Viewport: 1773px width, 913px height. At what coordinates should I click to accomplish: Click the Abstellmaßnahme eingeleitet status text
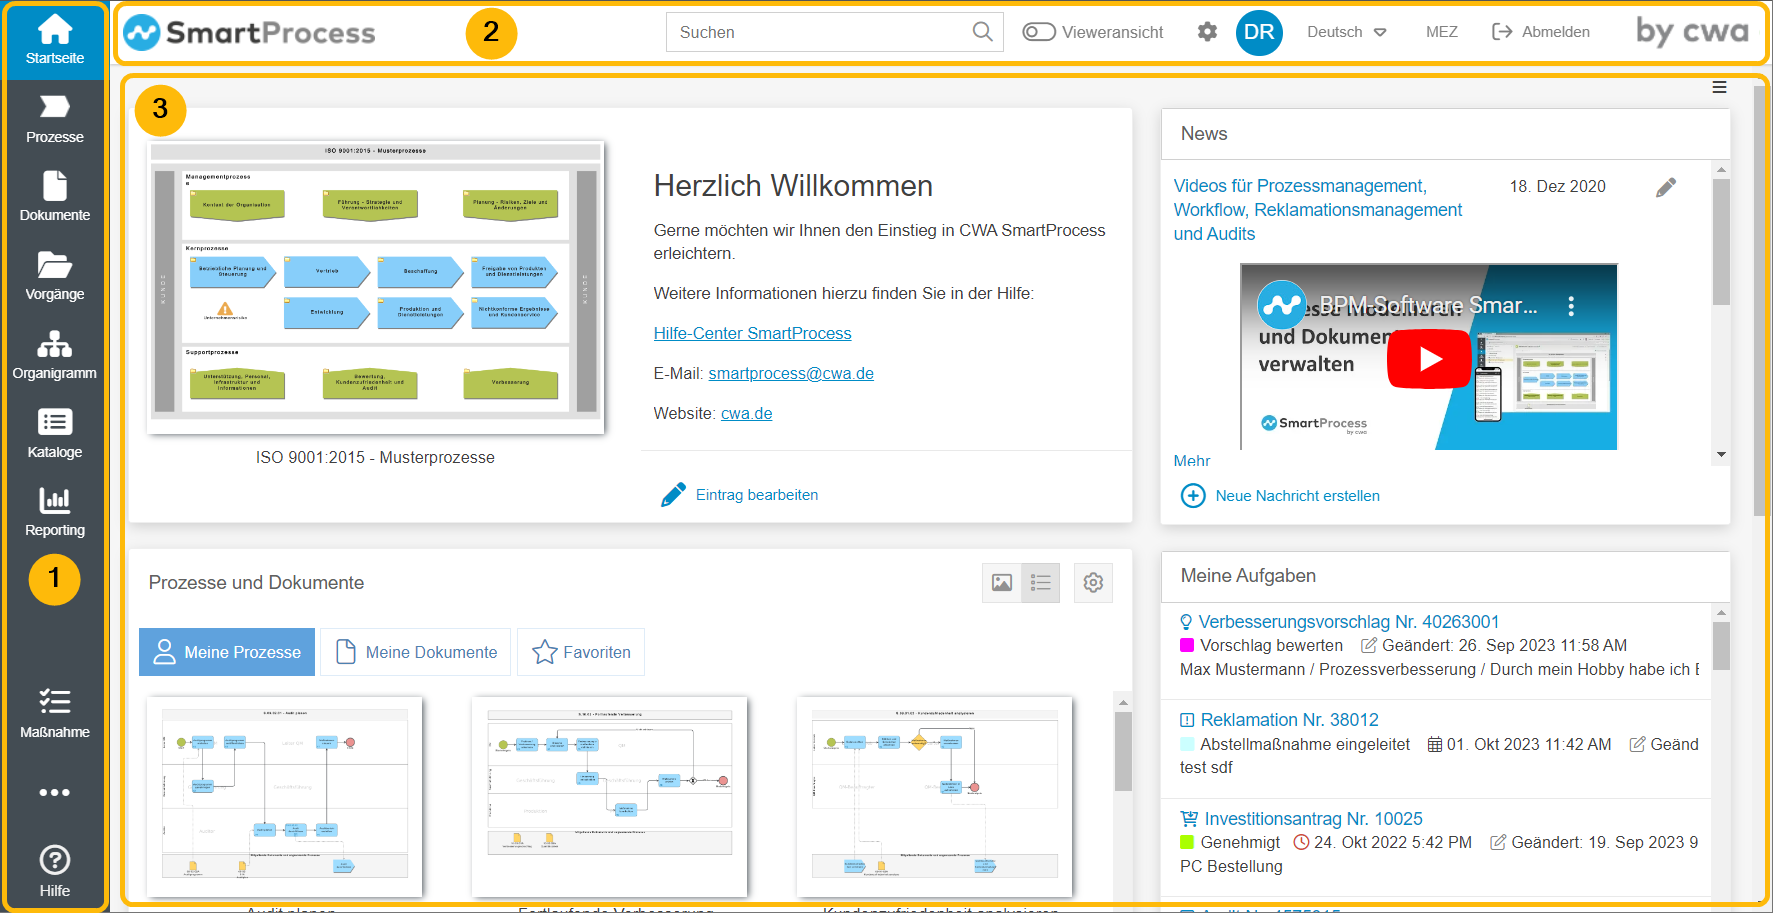(1305, 745)
